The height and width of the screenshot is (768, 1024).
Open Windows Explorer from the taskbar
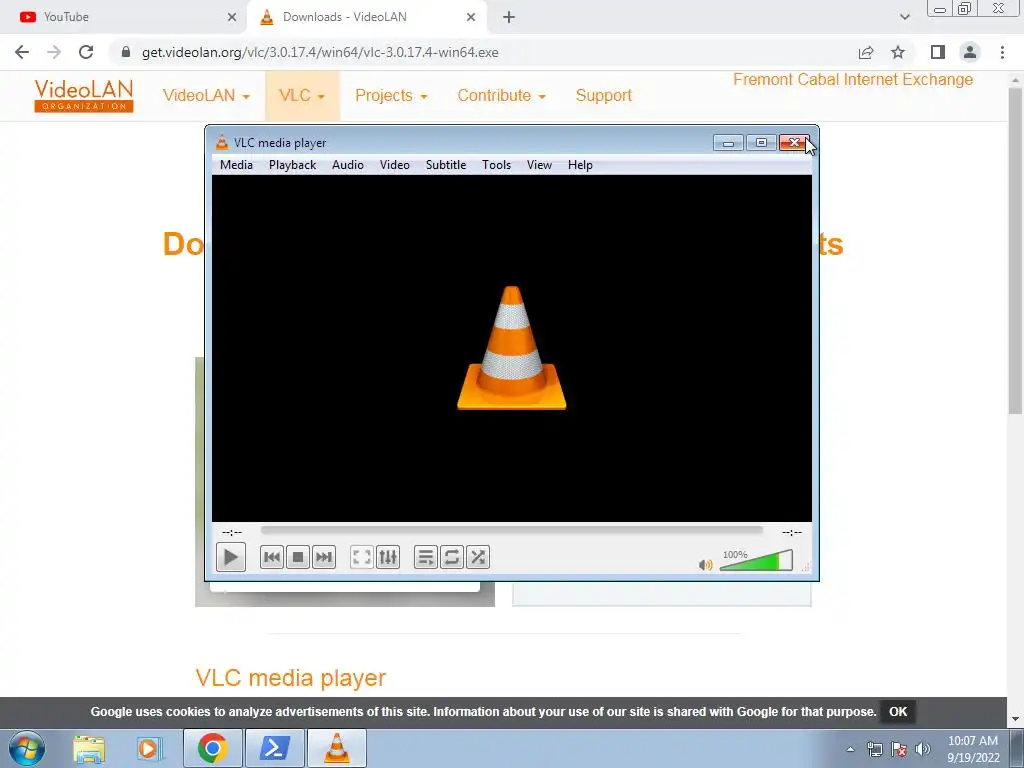click(x=89, y=748)
